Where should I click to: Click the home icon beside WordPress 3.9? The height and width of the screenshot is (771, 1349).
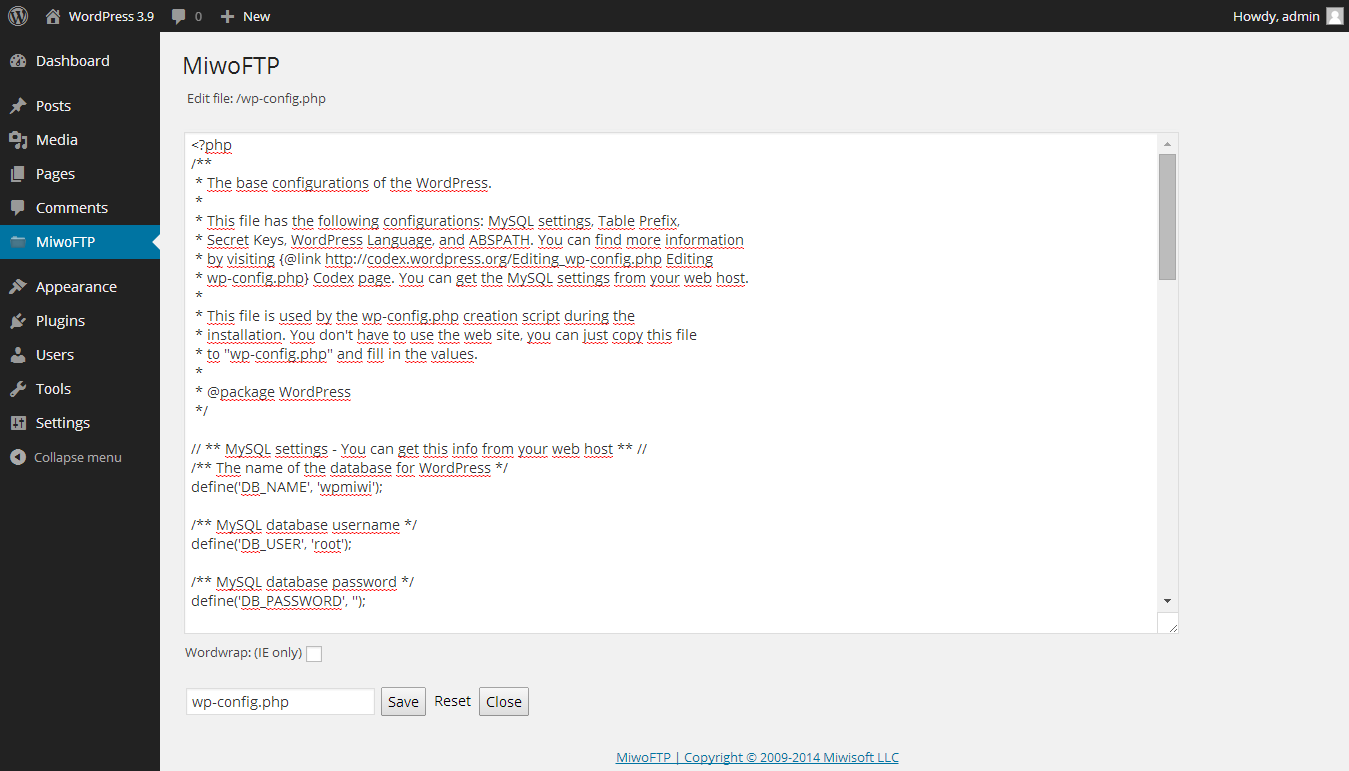pos(53,16)
